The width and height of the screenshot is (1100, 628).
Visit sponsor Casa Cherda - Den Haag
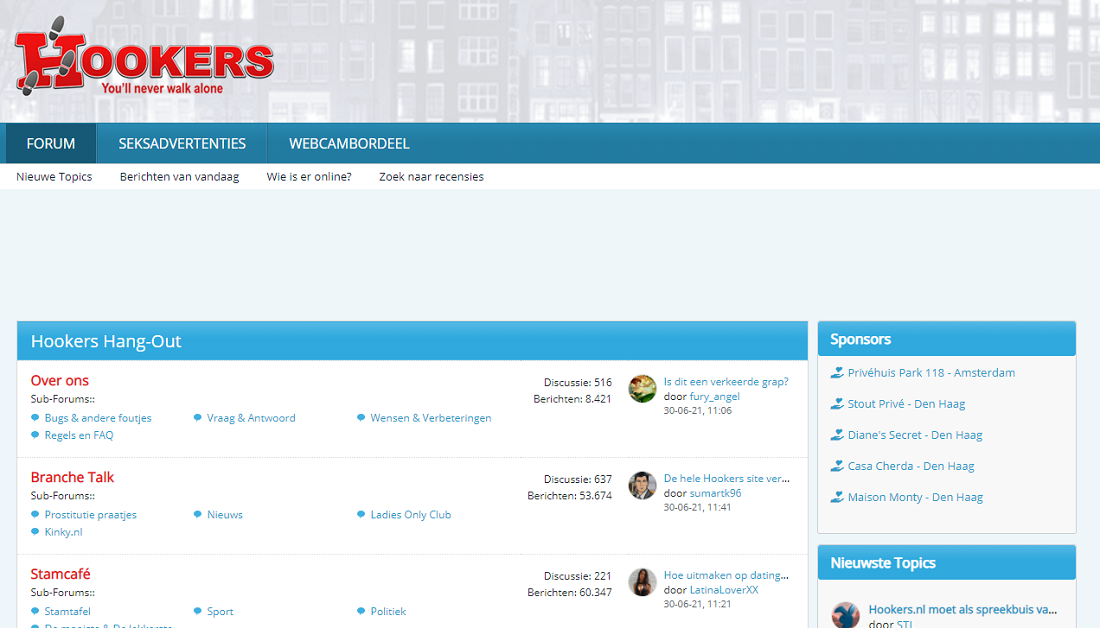point(911,466)
